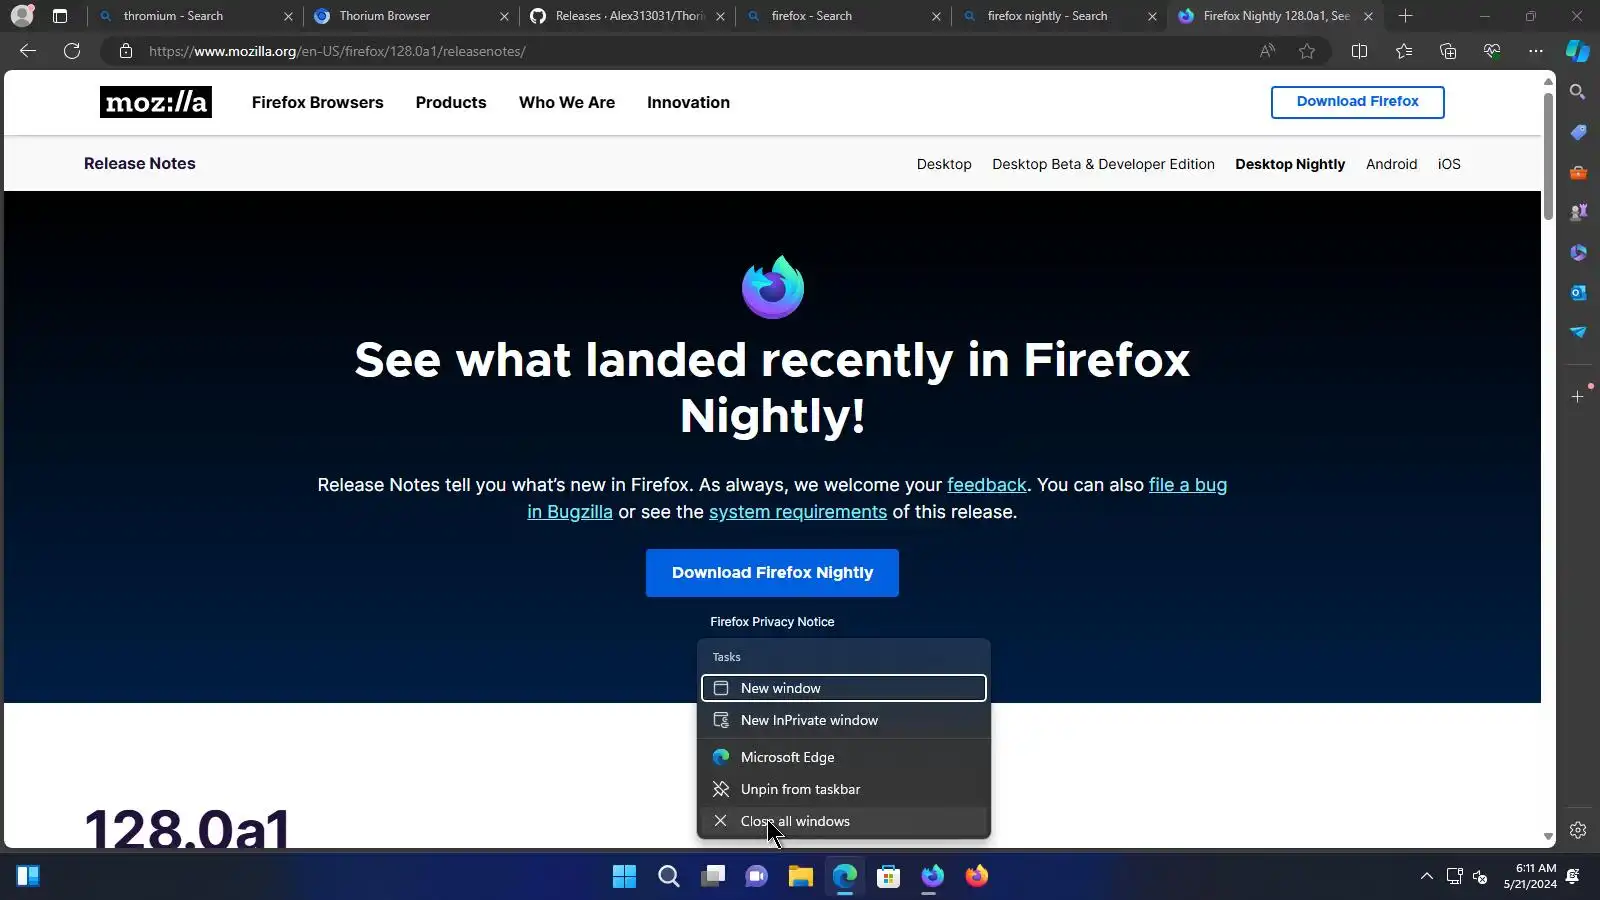Image resolution: width=1600 pixels, height=900 pixels.
Task: Open Favorites list icon
Action: [x=1404, y=51]
